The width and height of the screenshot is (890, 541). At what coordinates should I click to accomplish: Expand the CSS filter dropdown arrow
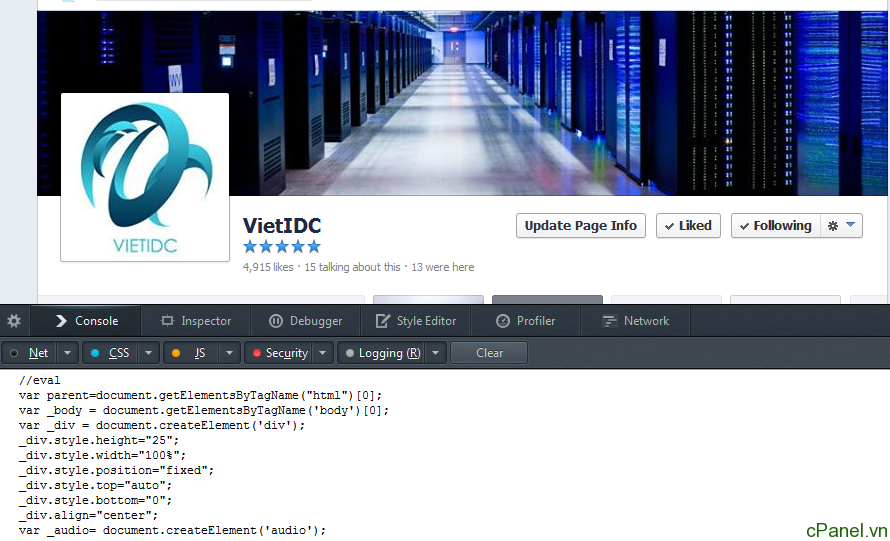[x=149, y=353]
